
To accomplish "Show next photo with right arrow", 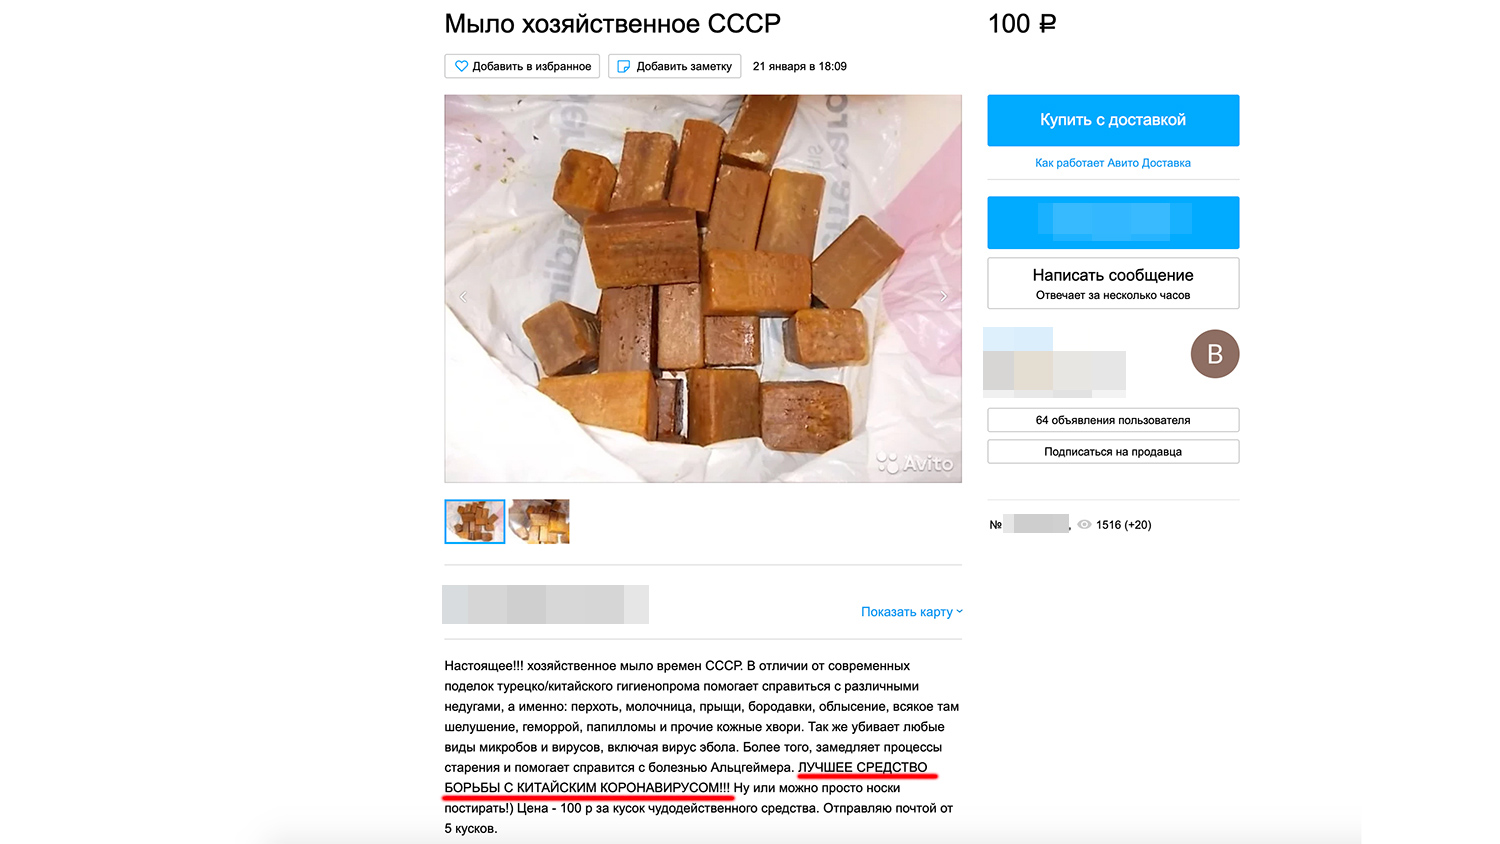I will click(943, 297).
